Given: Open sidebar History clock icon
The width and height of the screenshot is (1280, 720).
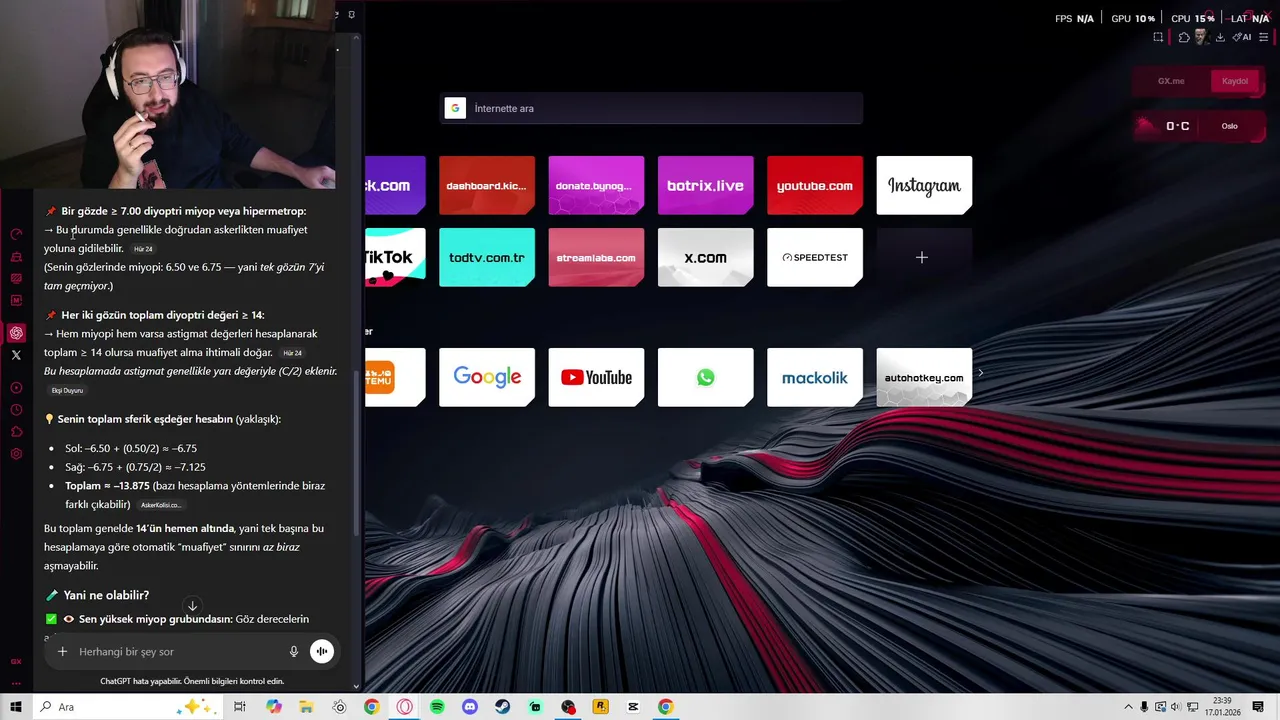Looking at the screenshot, I should pyautogui.click(x=16, y=410).
